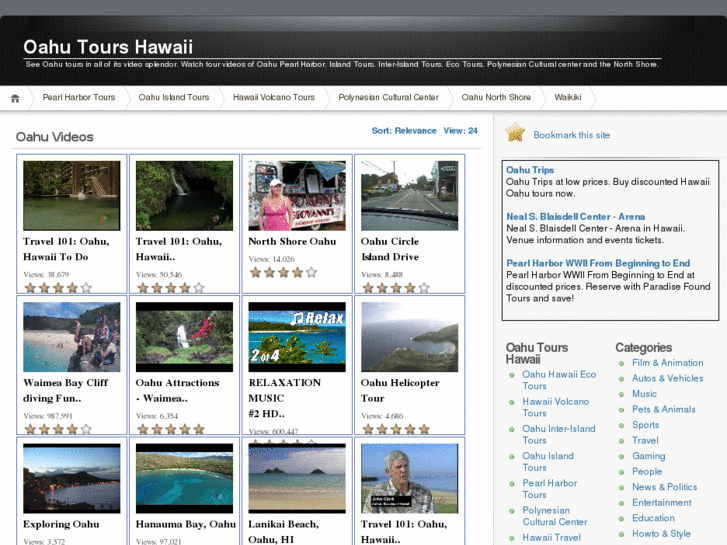Open Lanikai Beach, Oahu, HI thumbnail
The image size is (727, 545).
click(297, 478)
